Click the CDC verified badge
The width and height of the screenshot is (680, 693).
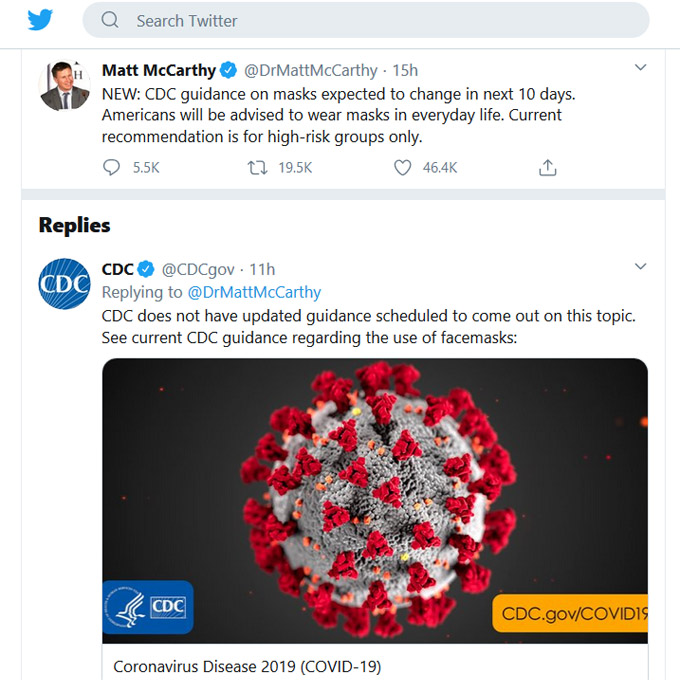(x=146, y=269)
